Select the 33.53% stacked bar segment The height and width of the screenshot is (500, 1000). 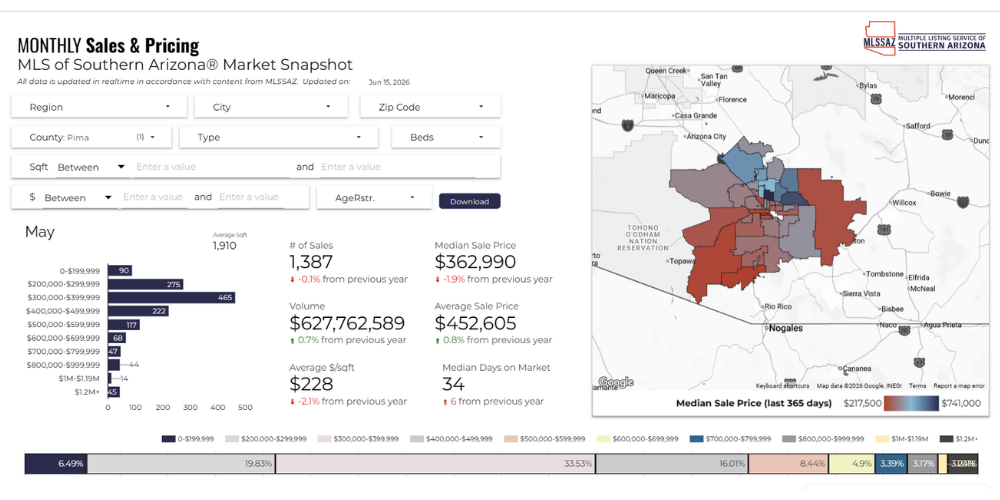[436, 464]
